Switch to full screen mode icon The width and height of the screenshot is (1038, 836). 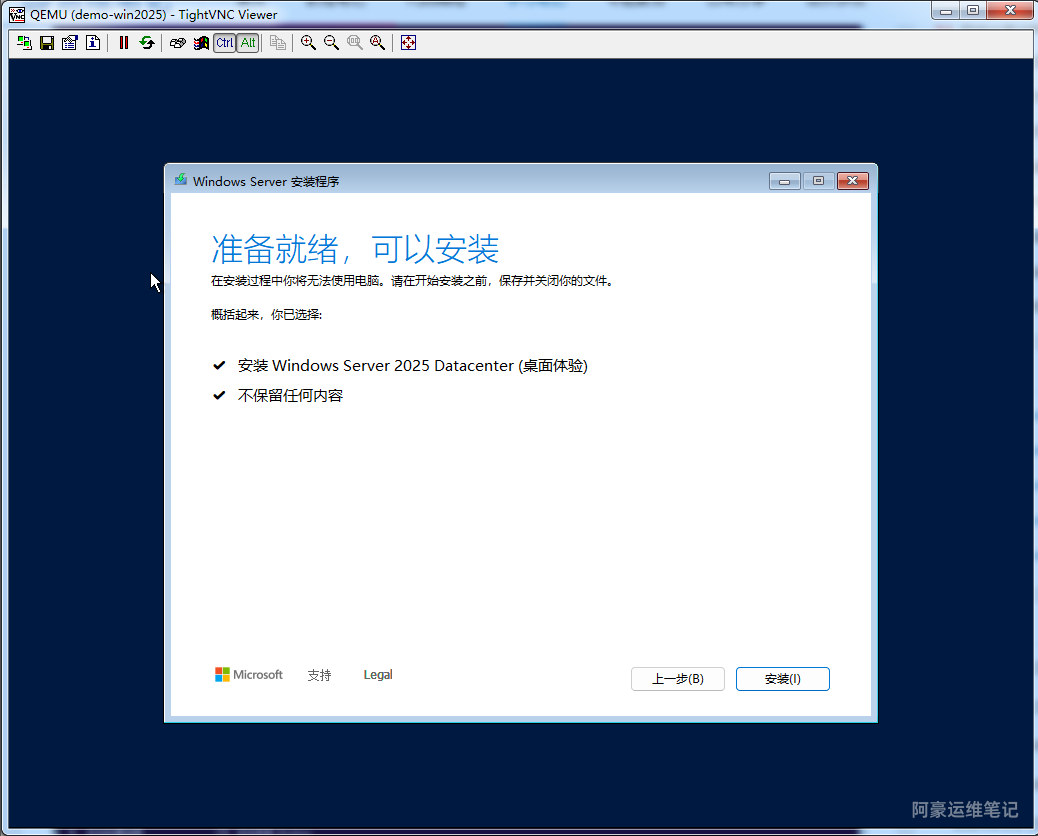click(408, 43)
